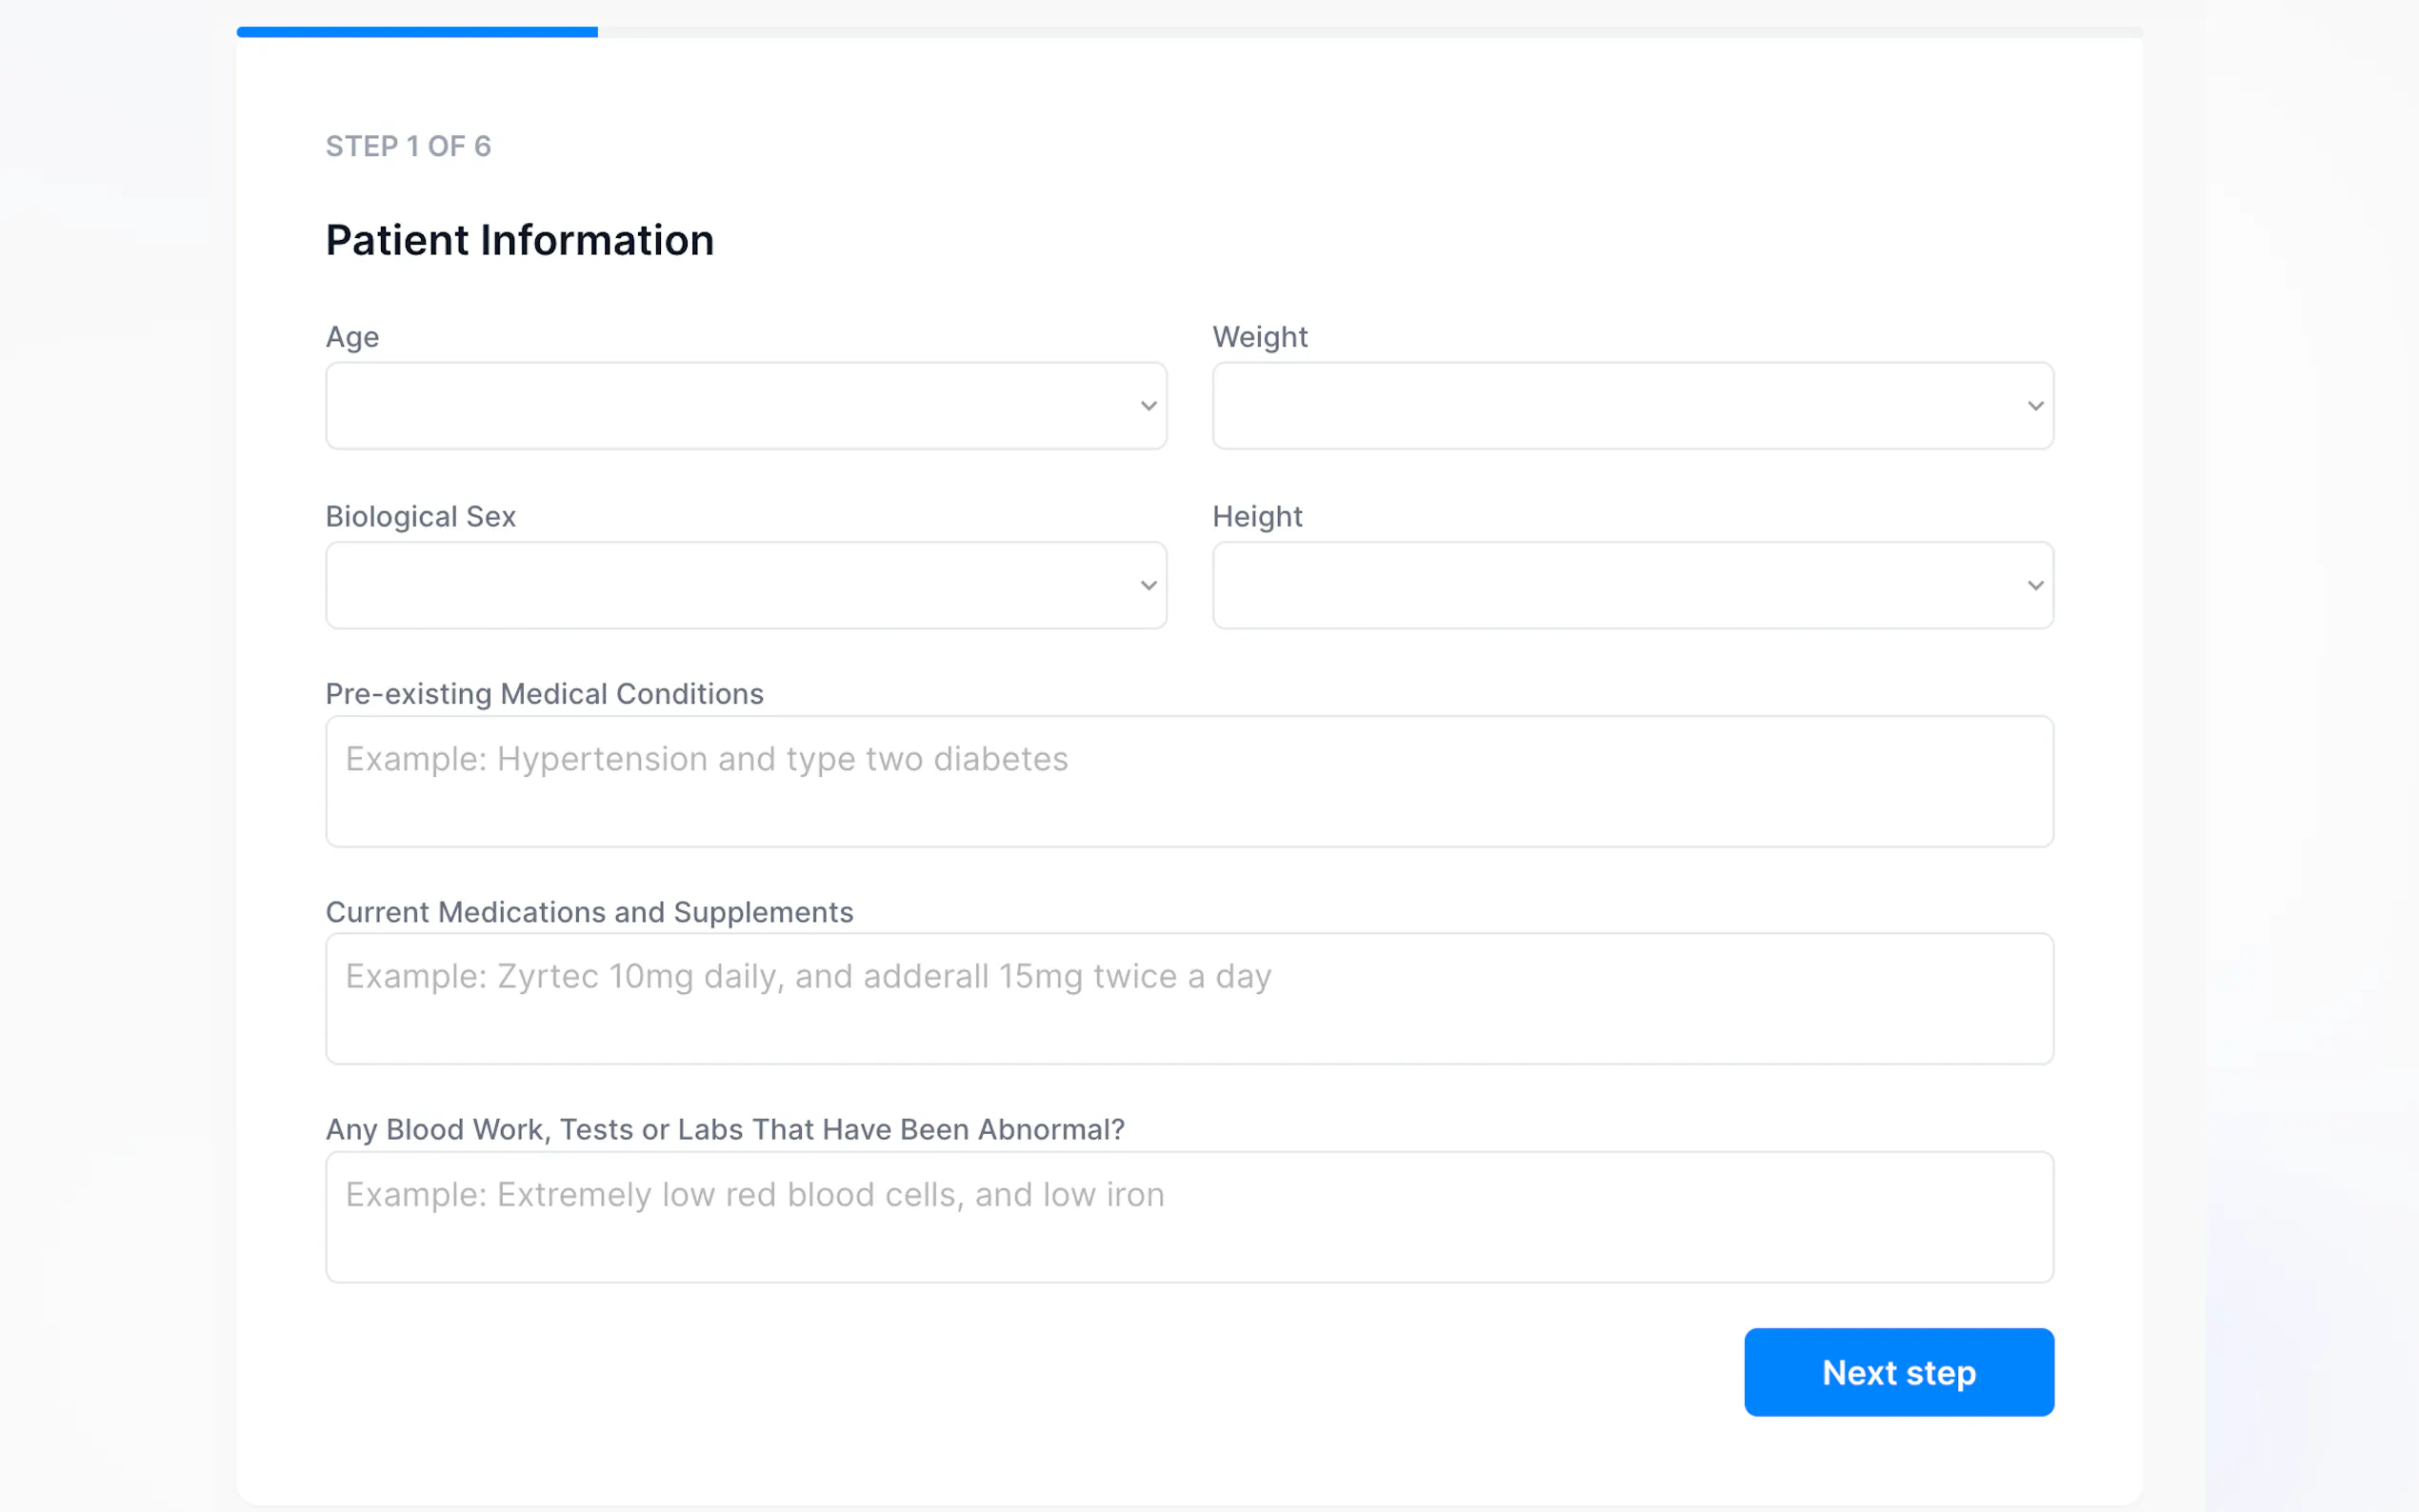Focus the Current Medications and Supplements text box
This screenshot has height=1512, width=2419.
click(1189, 998)
